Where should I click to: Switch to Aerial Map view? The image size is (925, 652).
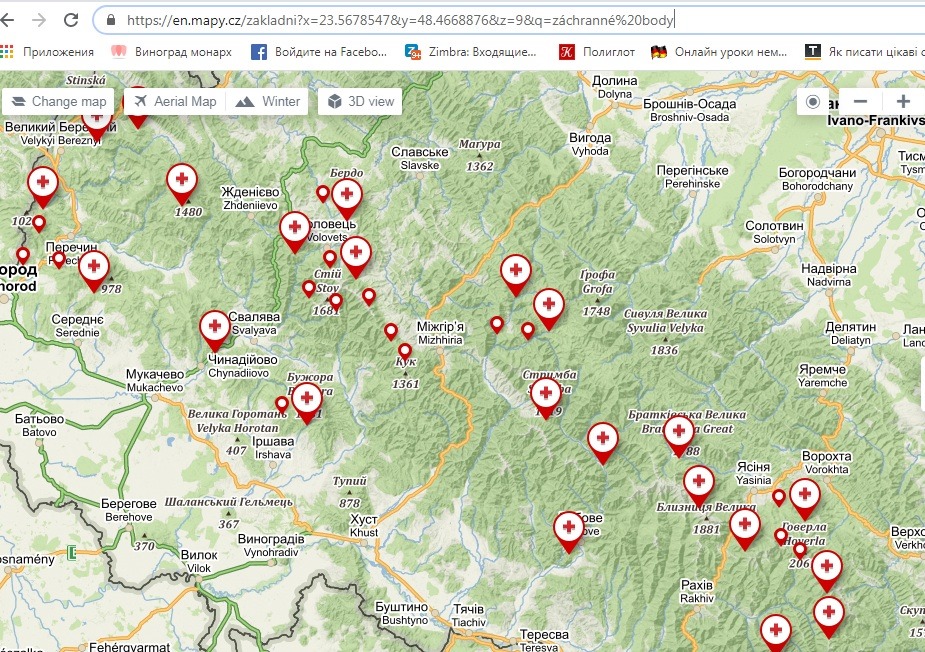[174, 101]
